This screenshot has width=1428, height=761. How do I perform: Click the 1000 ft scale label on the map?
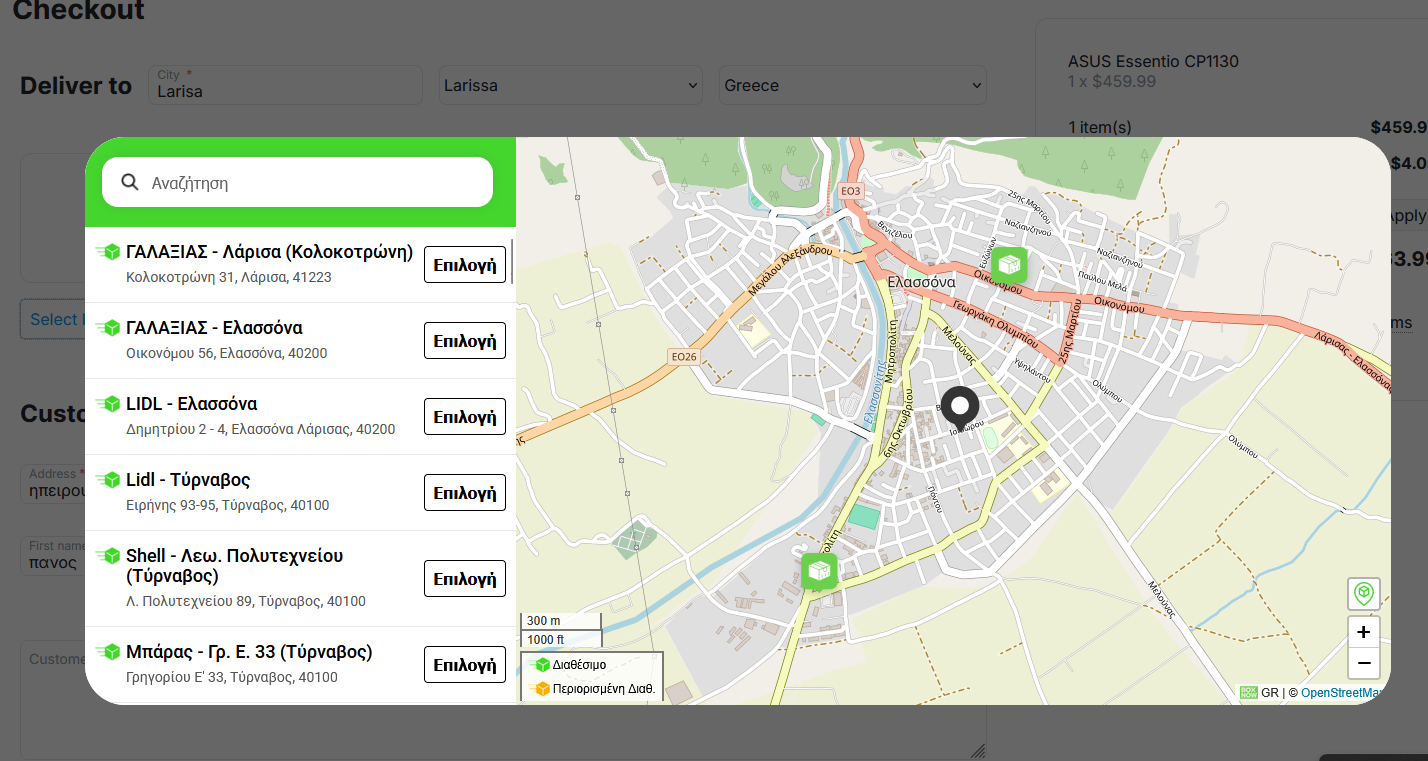(546, 640)
